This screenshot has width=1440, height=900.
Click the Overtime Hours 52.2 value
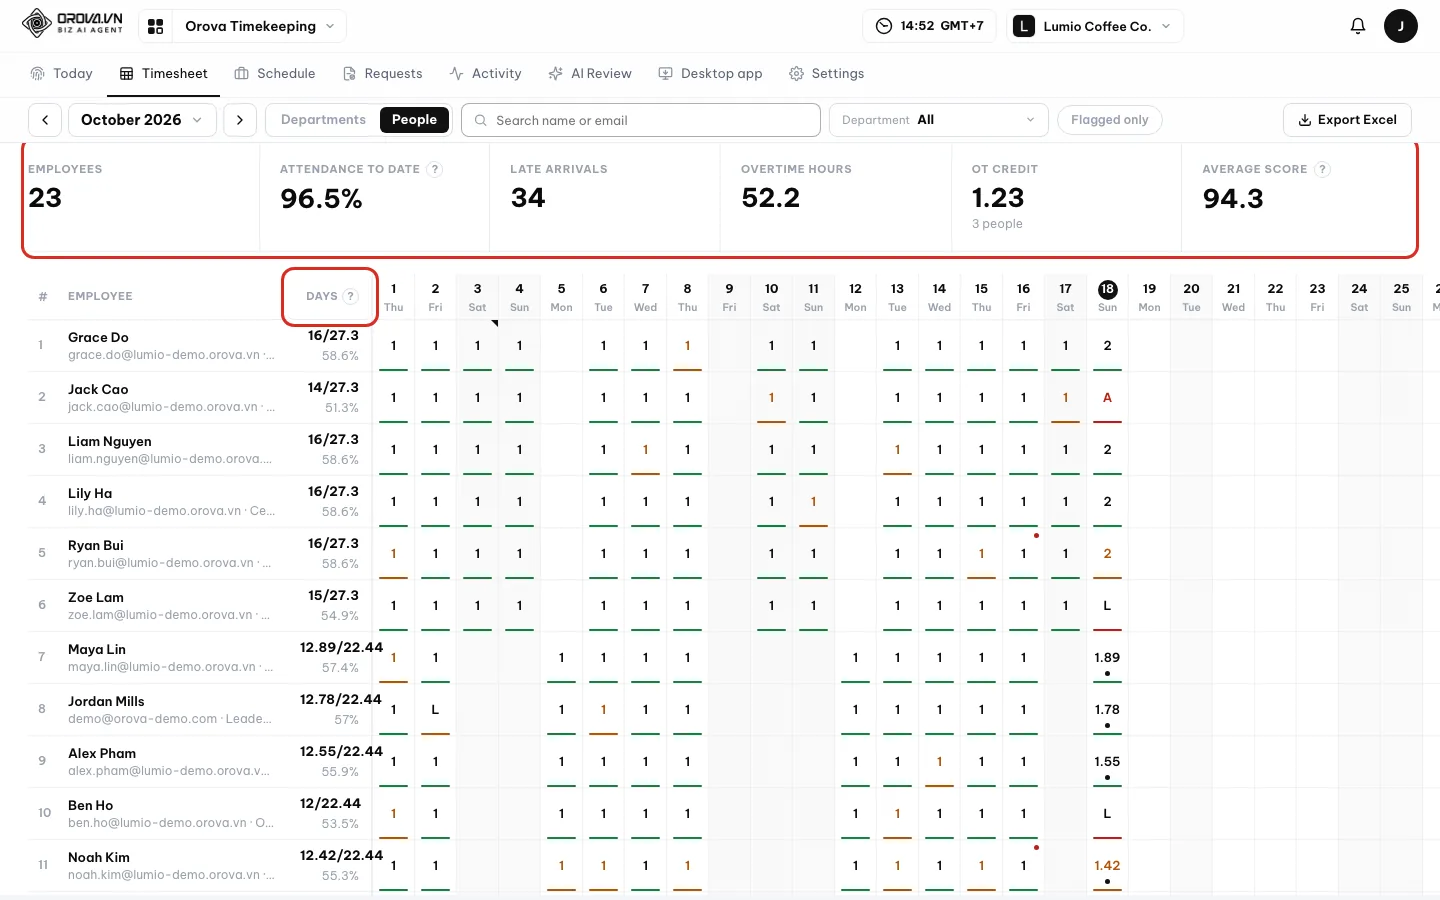[771, 198]
